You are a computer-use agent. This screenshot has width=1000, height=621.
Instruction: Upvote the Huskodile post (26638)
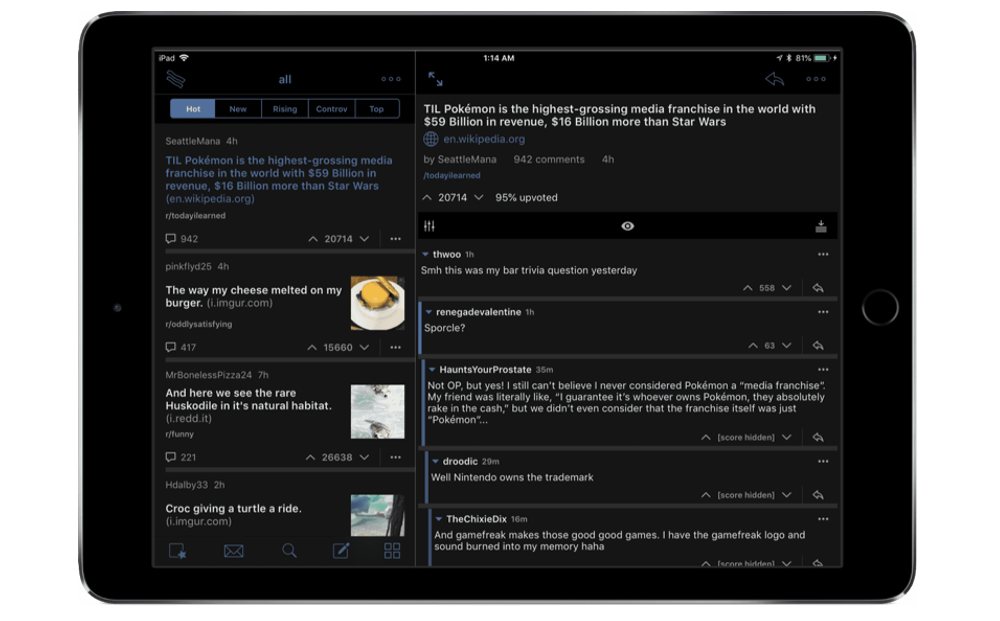311,457
